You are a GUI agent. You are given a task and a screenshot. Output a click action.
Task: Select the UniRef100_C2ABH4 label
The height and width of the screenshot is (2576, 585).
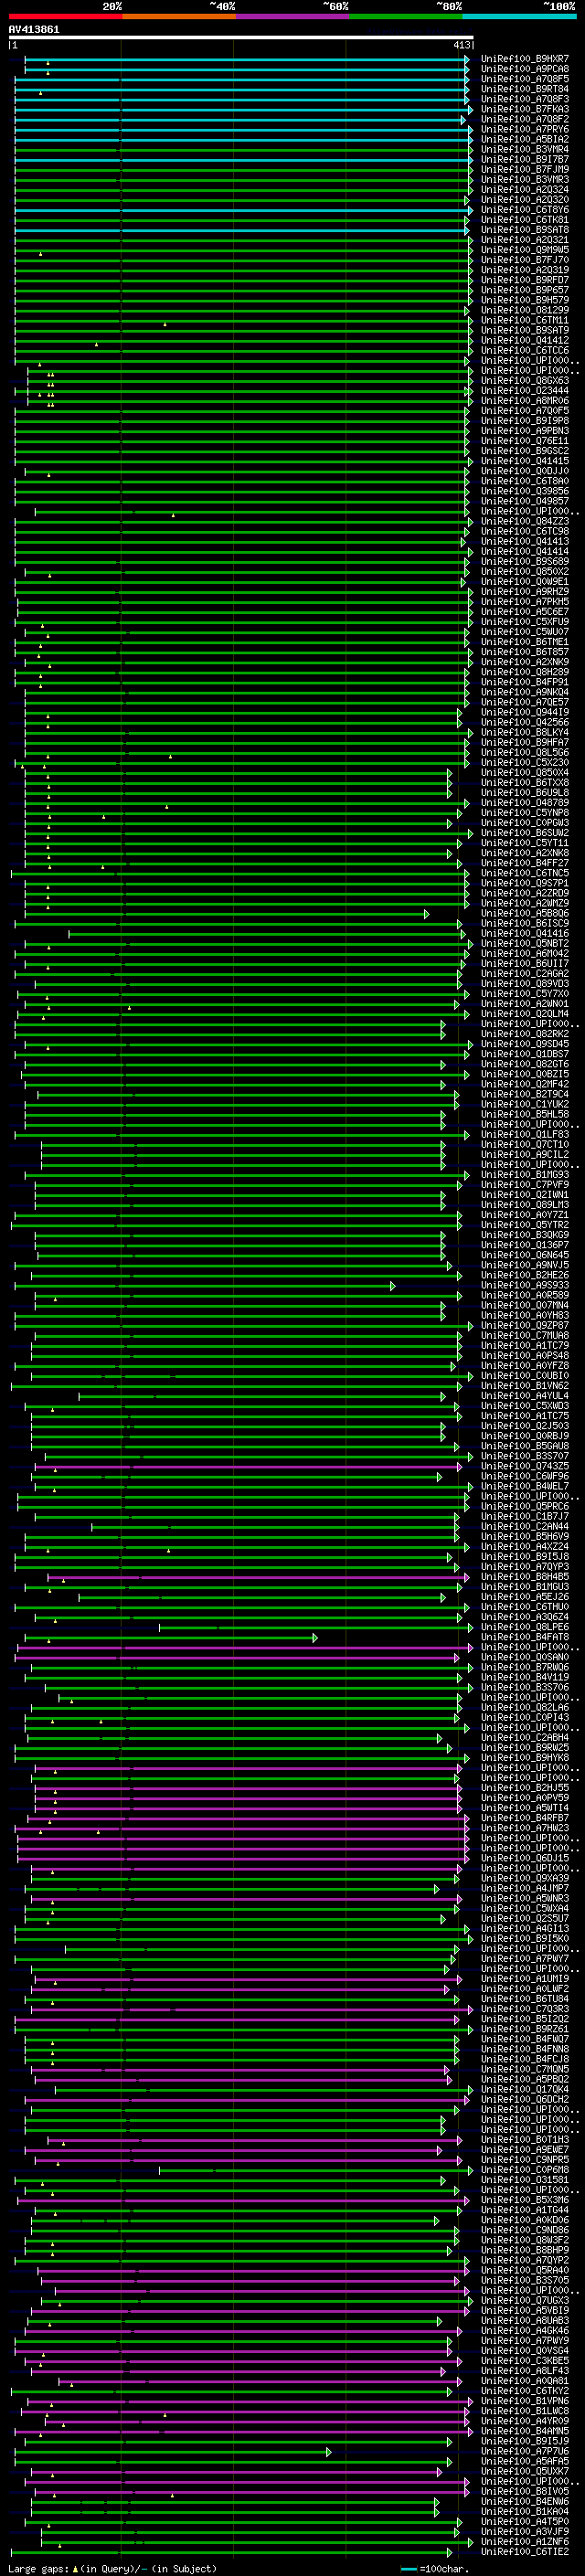point(525,1738)
